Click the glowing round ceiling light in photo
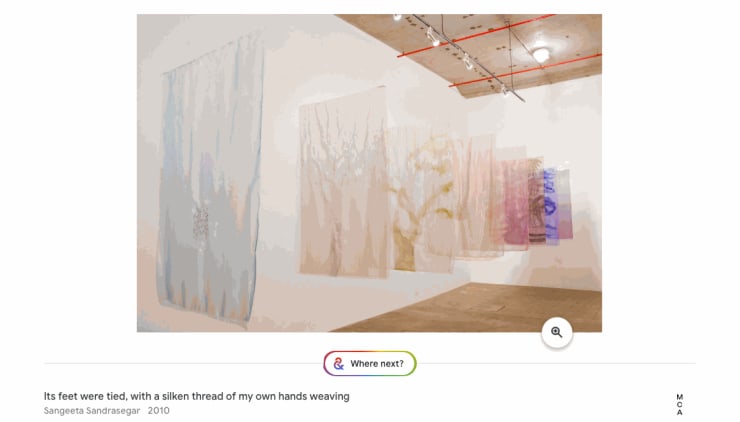 [x=541, y=55]
